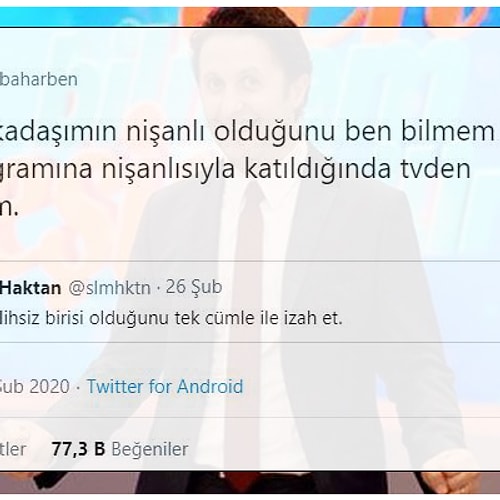Open the Beğeniler likes list
Screen dimensions: 500x500
click(150, 449)
